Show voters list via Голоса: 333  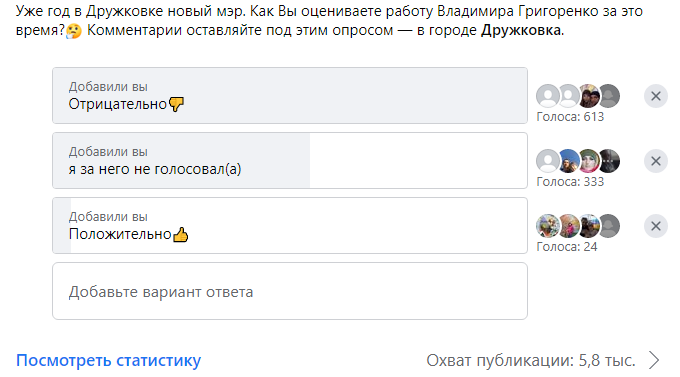[x=570, y=182]
